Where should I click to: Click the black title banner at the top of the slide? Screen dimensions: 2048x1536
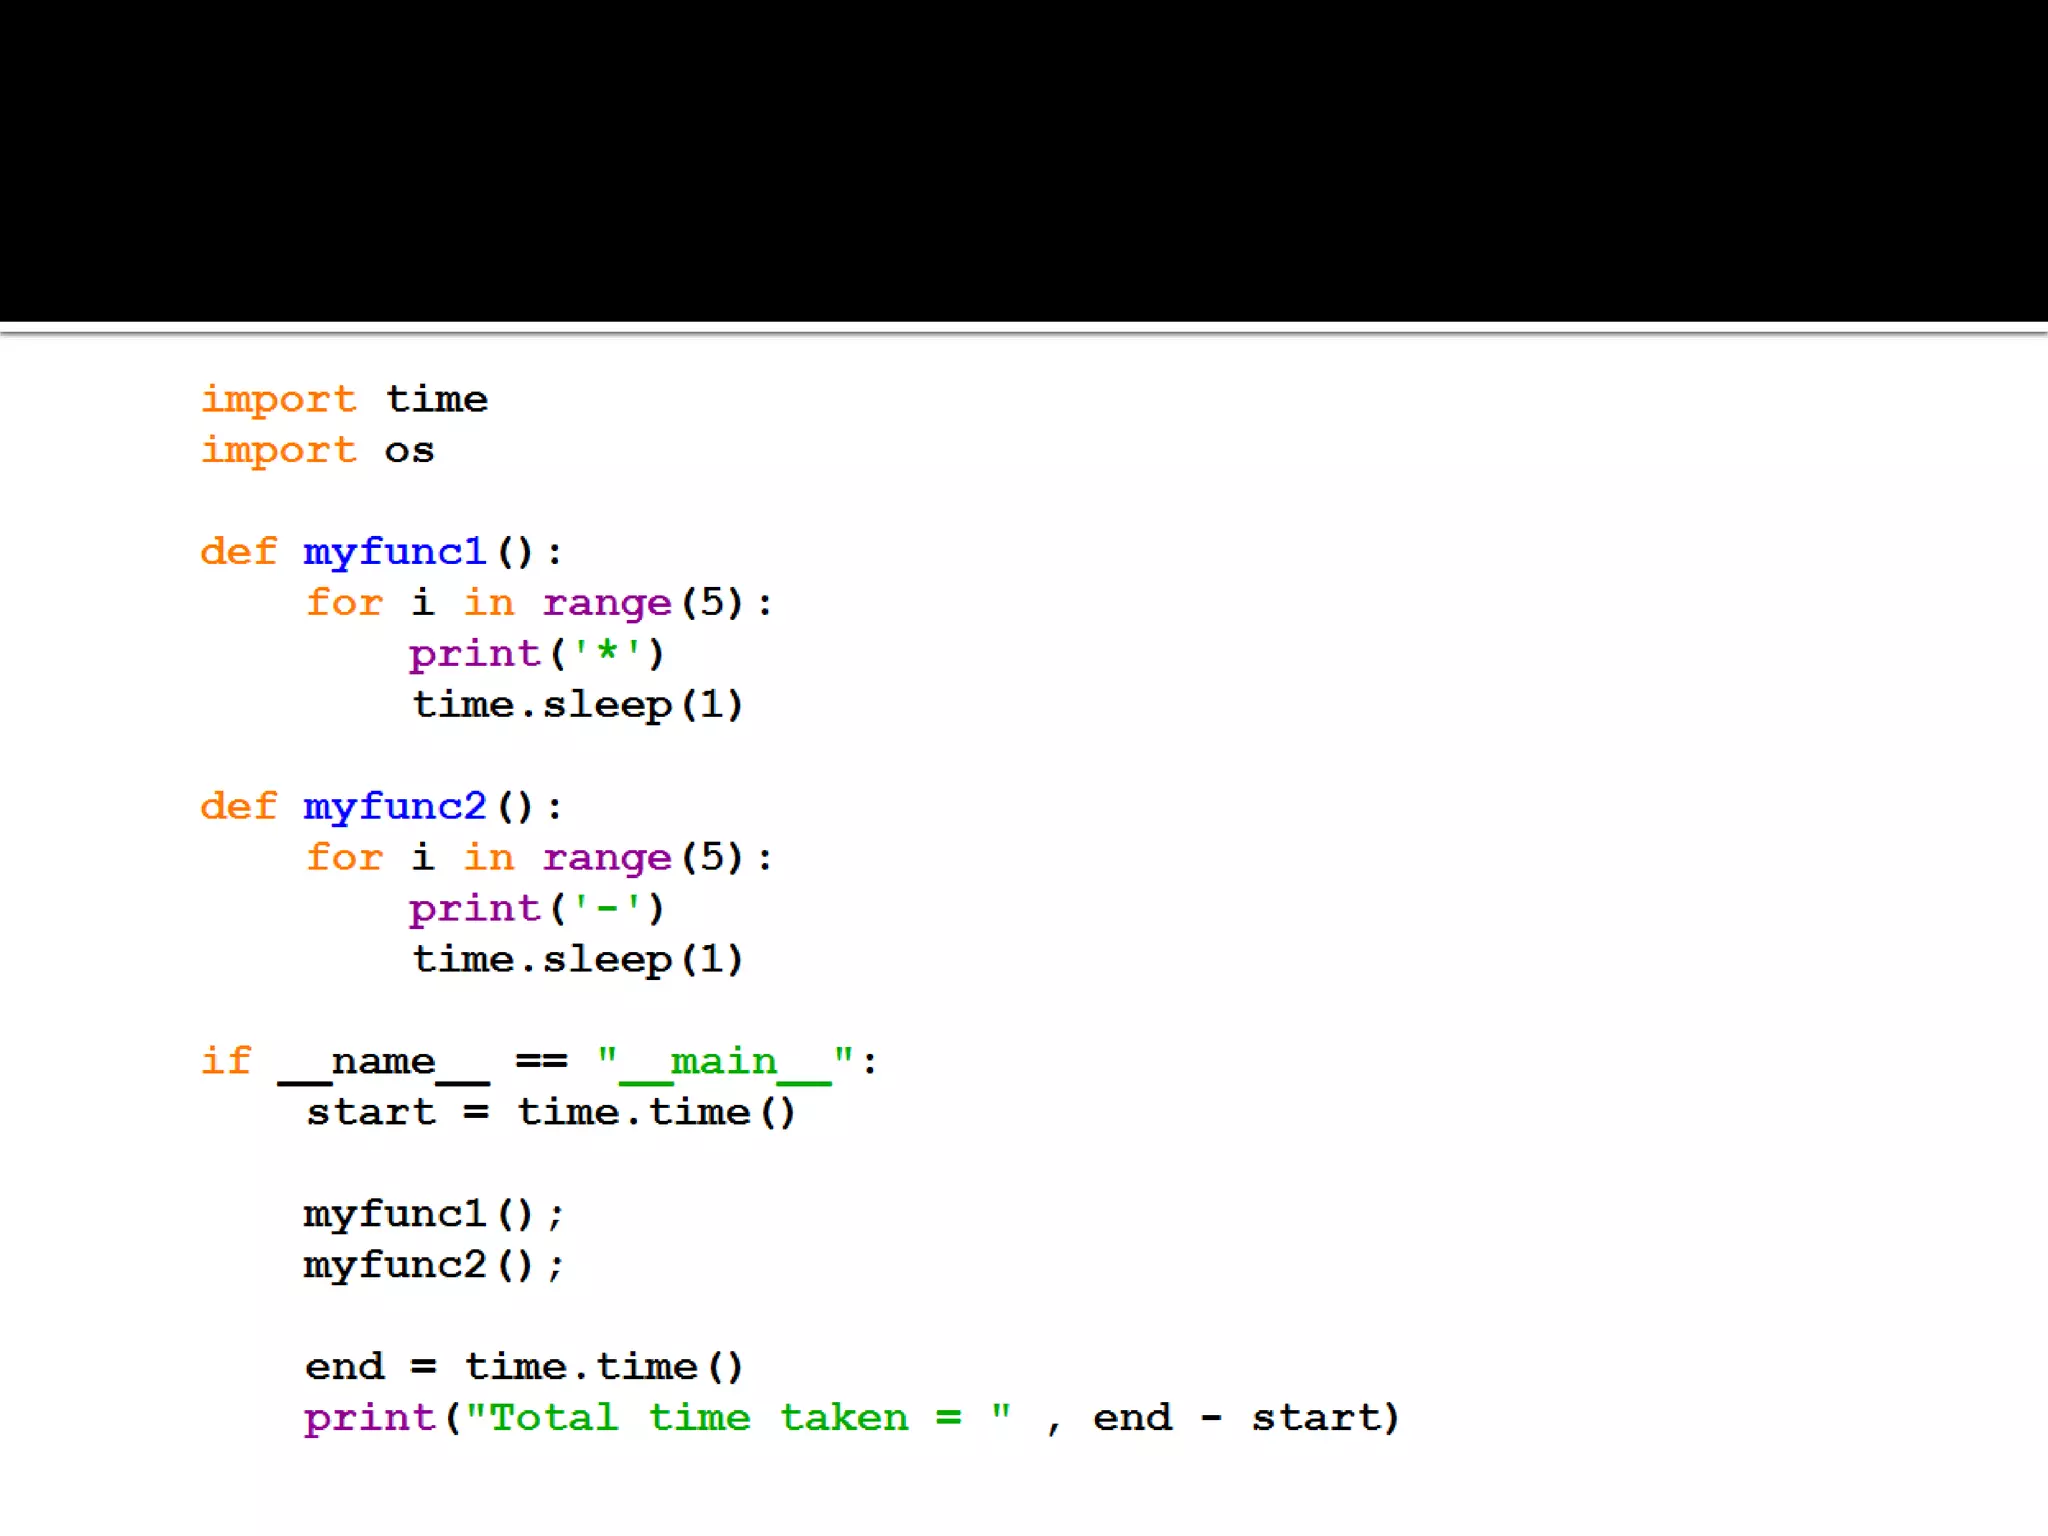tap(1024, 160)
